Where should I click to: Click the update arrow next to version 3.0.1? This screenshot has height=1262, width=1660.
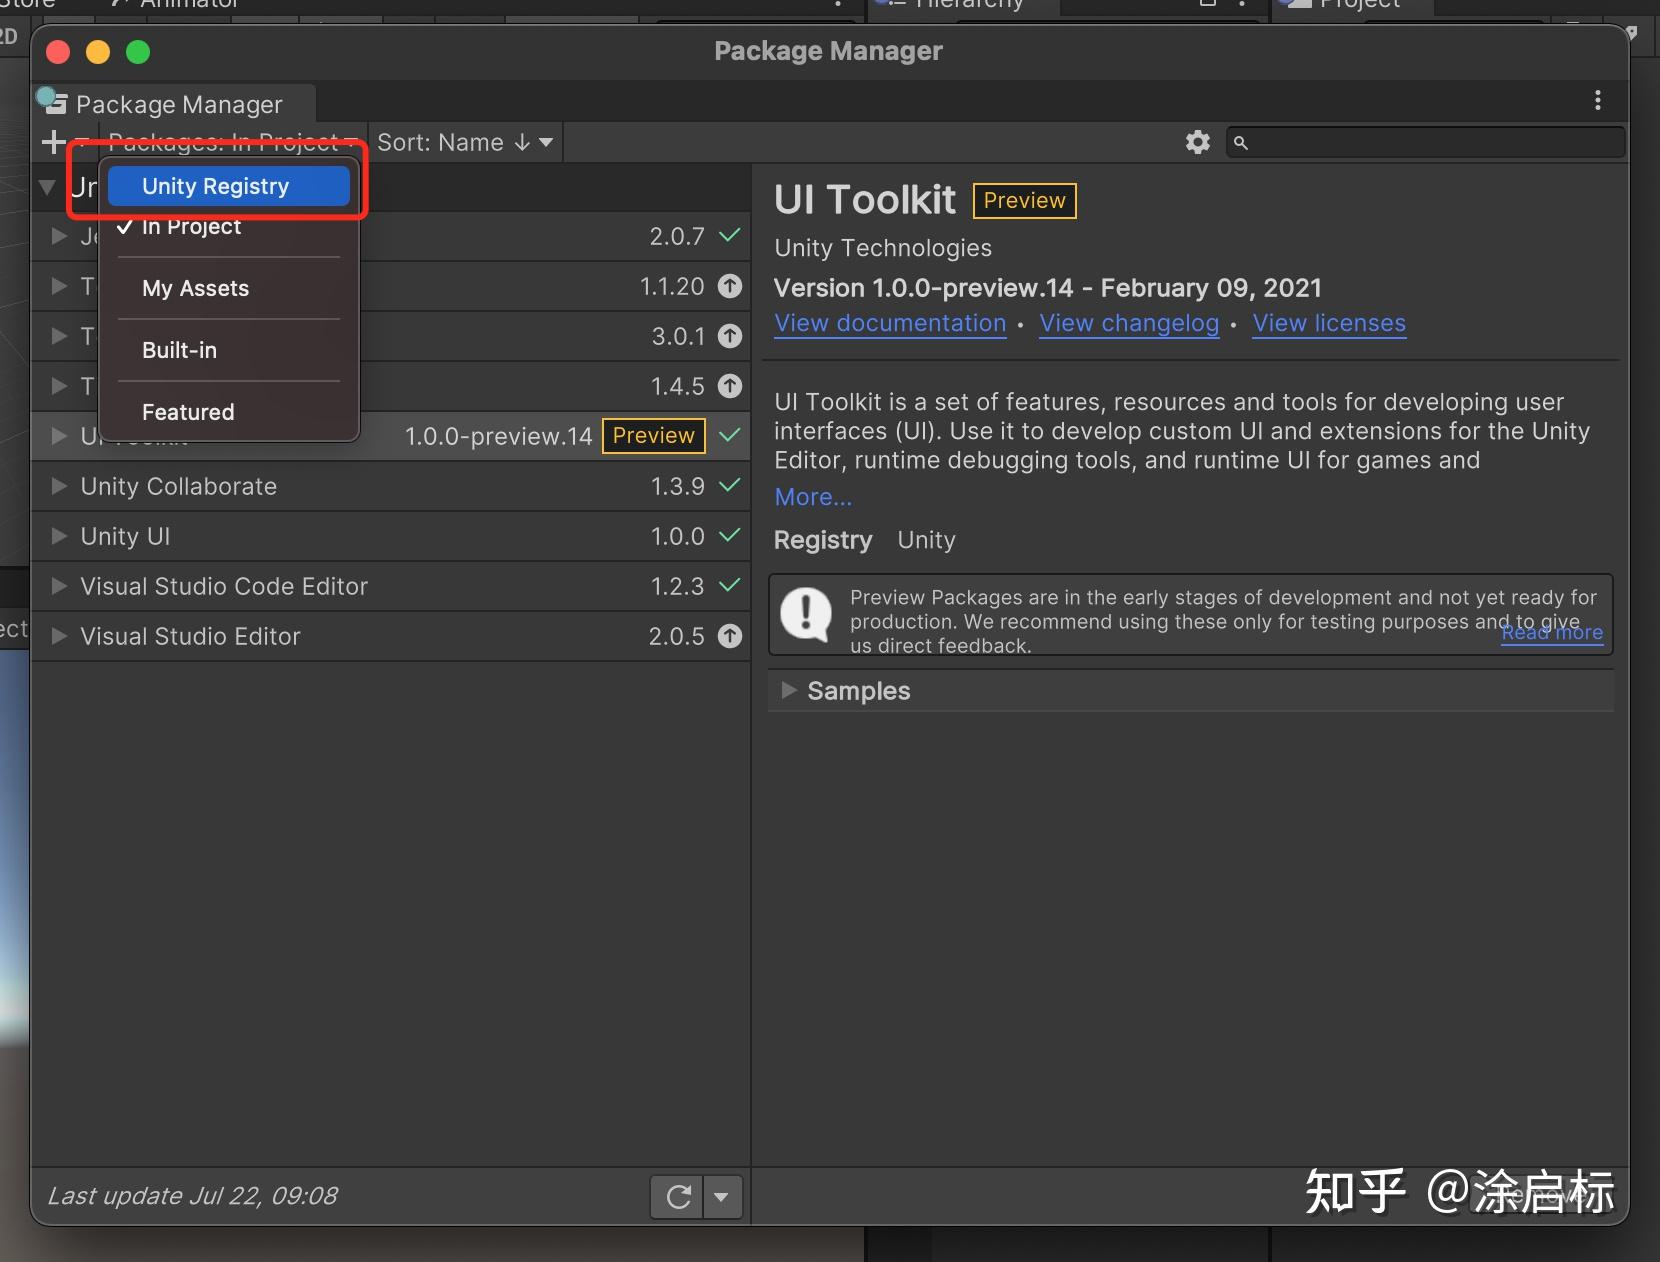pyautogui.click(x=731, y=336)
